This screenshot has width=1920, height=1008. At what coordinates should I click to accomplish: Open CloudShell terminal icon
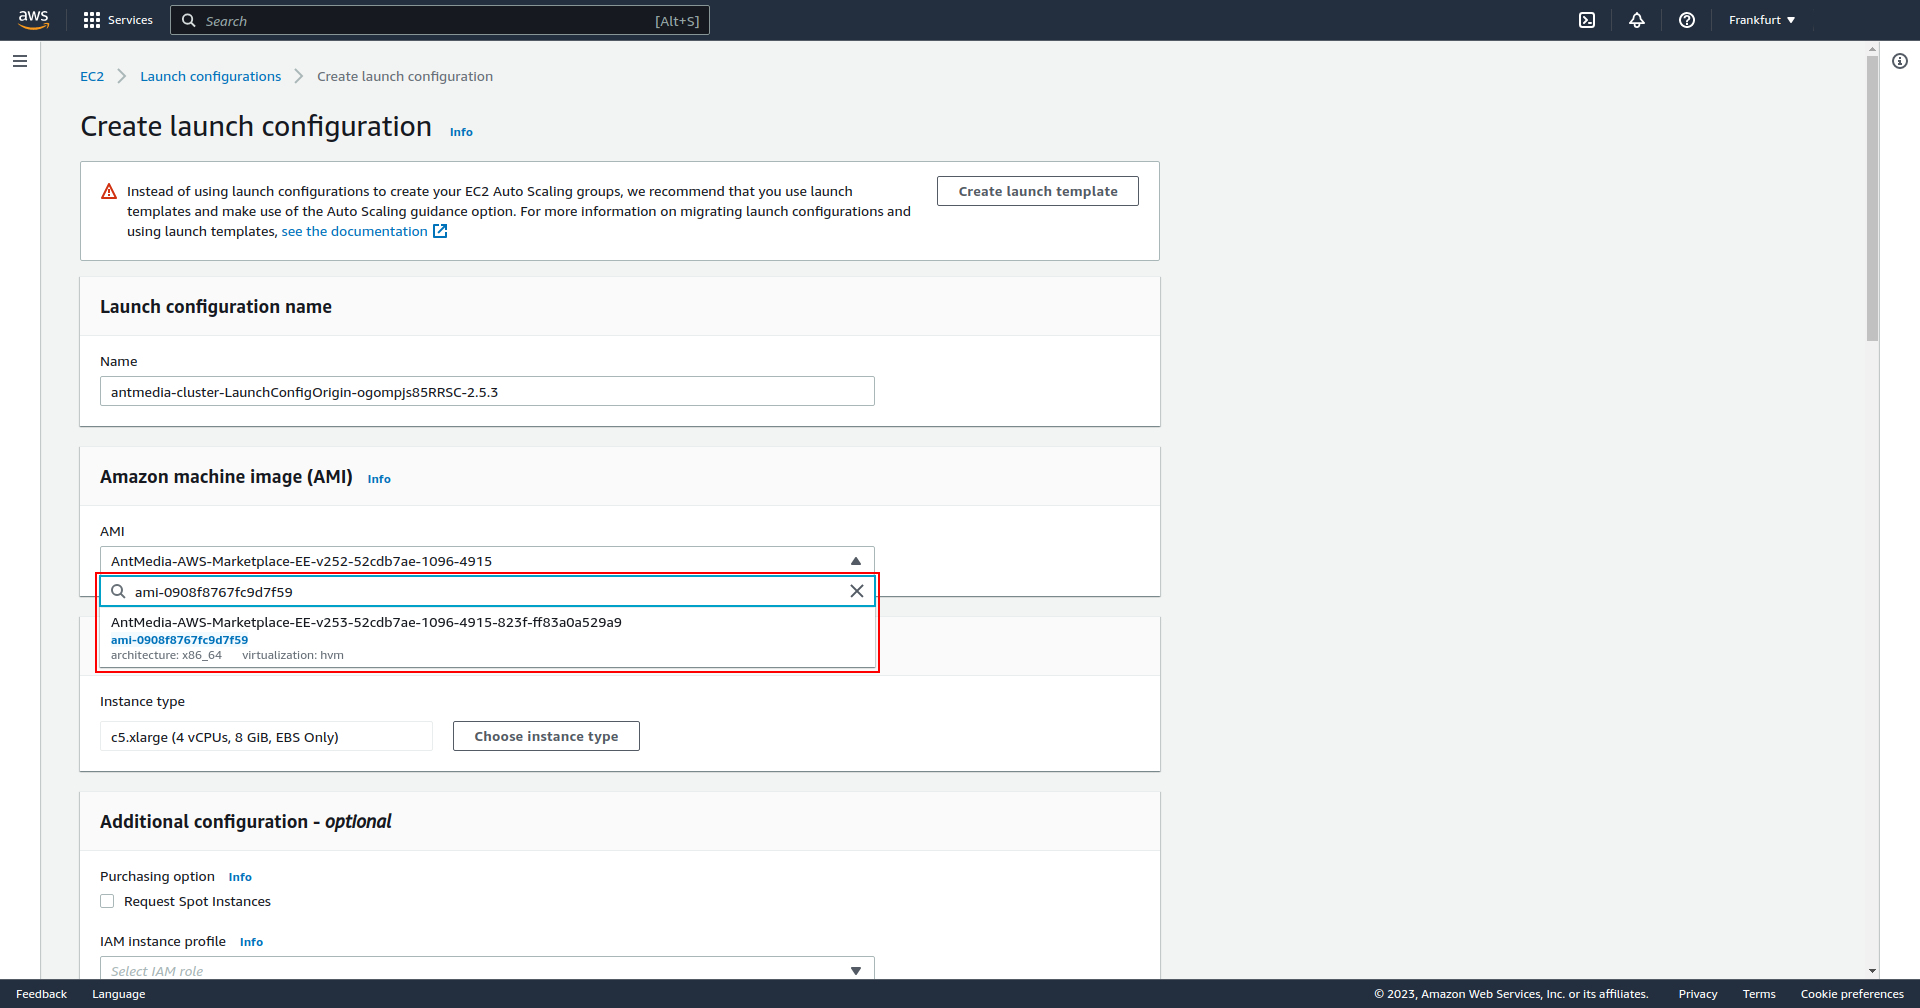click(x=1587, y=20)
